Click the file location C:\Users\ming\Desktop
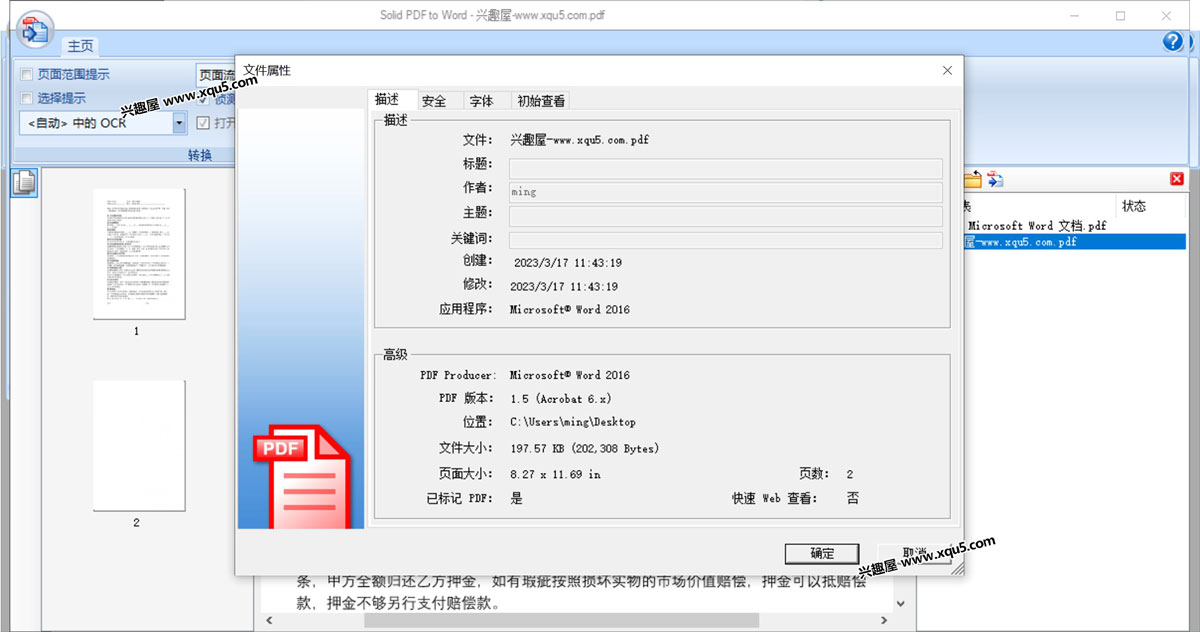The height and width of the screenshot is (632, 1200). coord(572,422)
